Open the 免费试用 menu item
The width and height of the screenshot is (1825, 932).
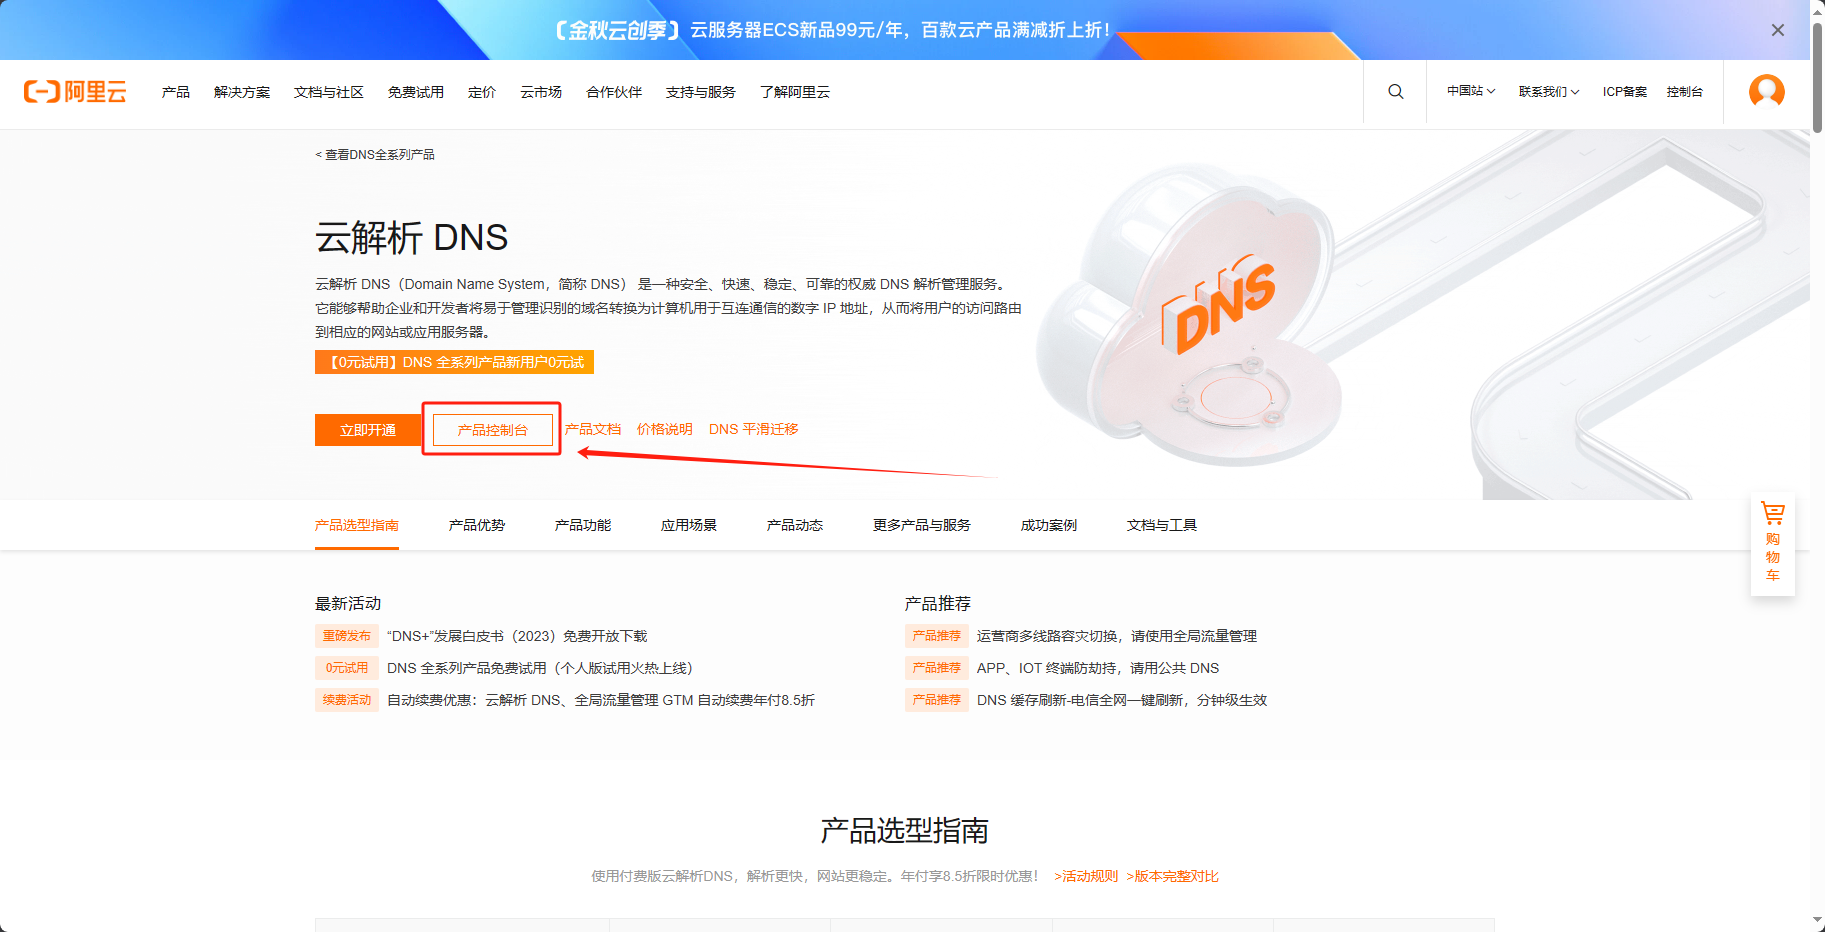[416, 92]
